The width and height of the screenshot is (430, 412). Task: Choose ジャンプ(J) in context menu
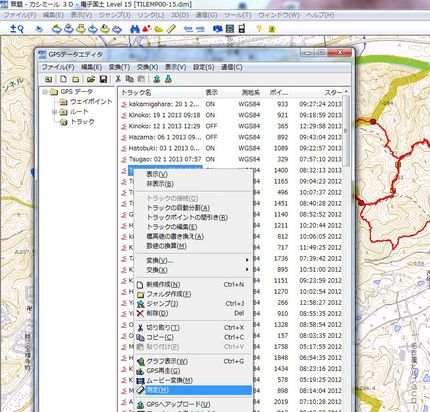[193, 304]
